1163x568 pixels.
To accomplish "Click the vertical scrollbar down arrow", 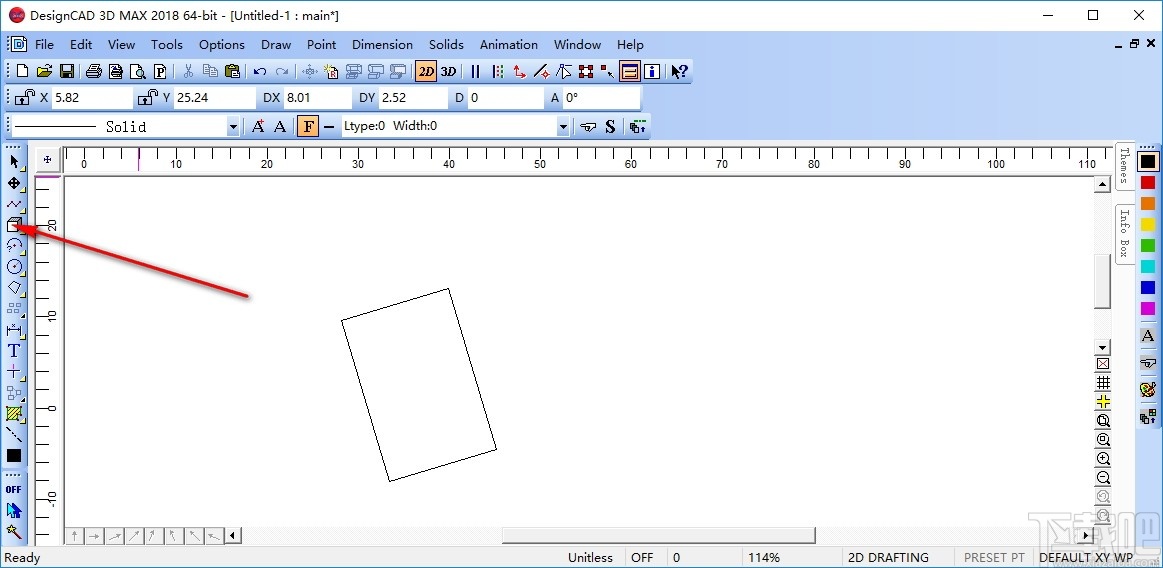I will [x=1103, y=347].
